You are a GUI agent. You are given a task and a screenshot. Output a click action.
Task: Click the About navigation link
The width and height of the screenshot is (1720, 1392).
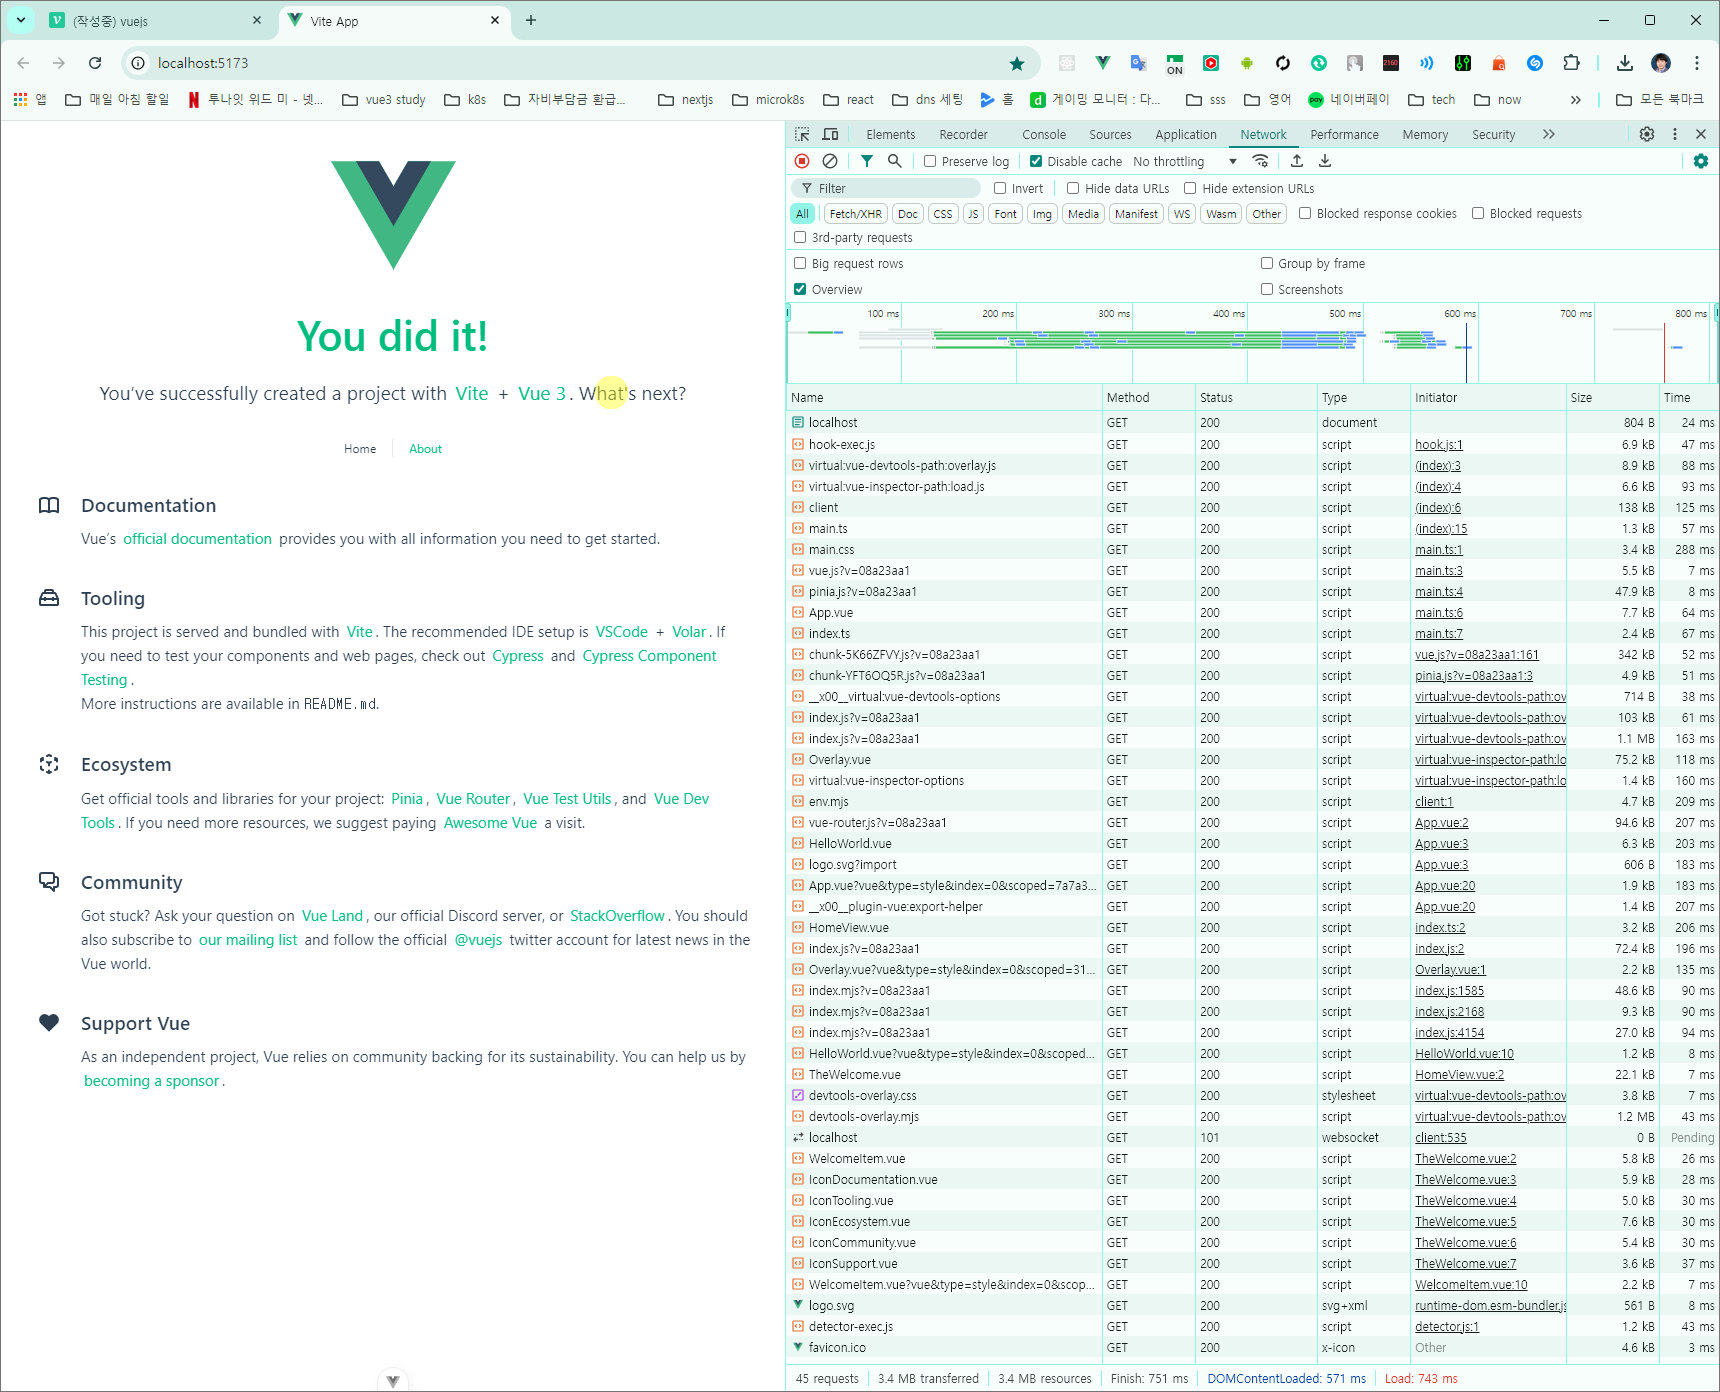point(425,449)
